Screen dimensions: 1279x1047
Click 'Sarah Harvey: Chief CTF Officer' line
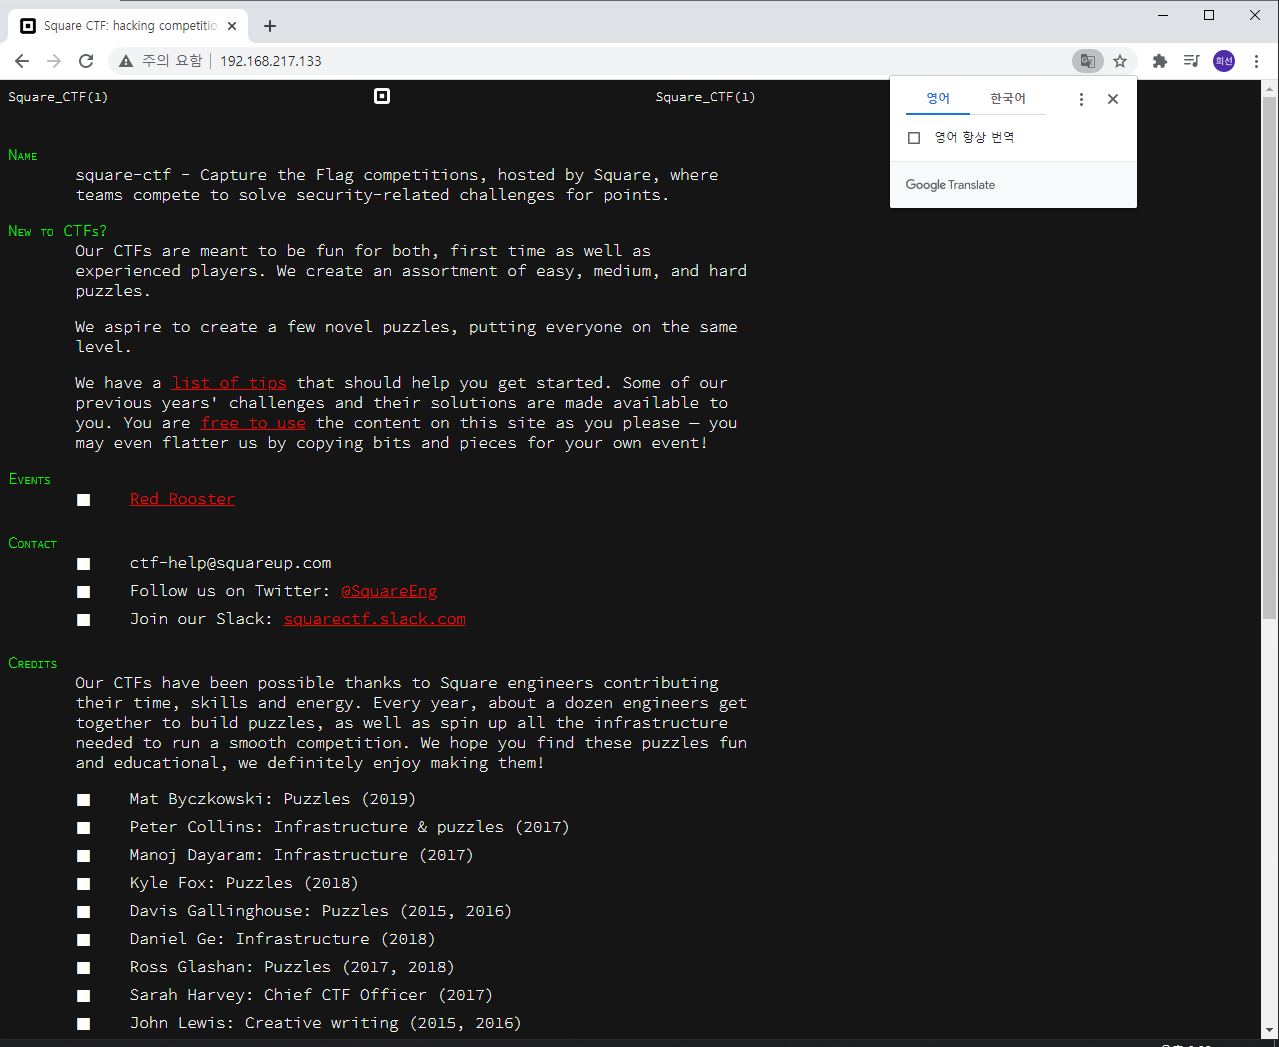pyautogui.click(x=311, y=995)
